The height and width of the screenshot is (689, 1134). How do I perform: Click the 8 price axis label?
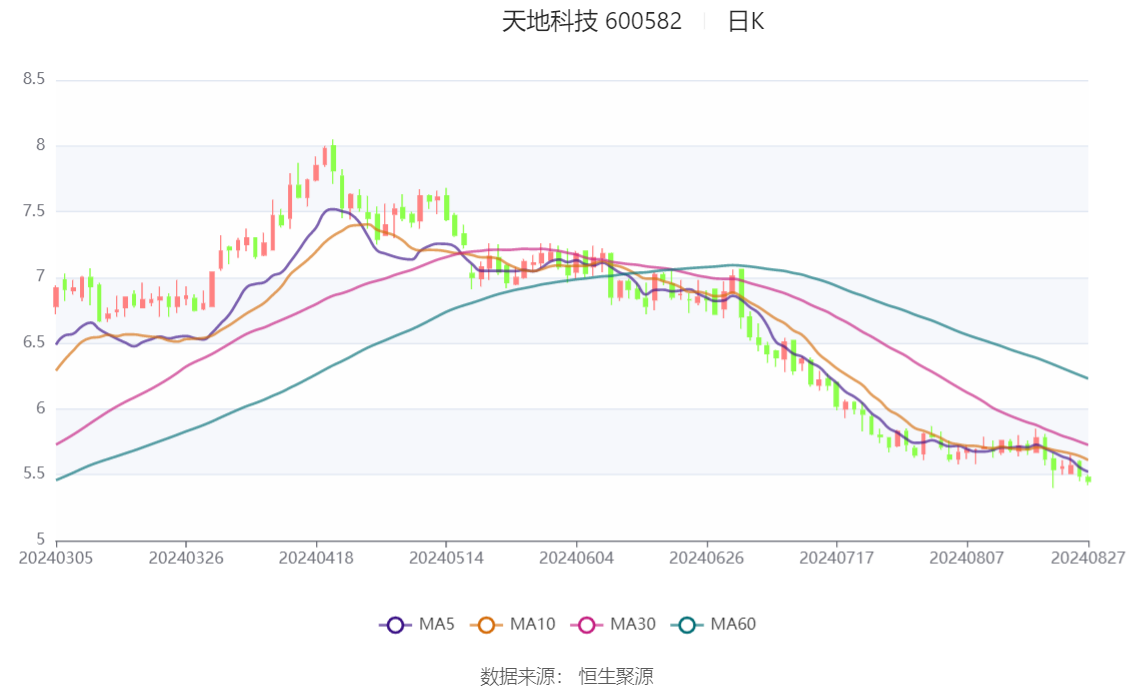tap(40, 145)
